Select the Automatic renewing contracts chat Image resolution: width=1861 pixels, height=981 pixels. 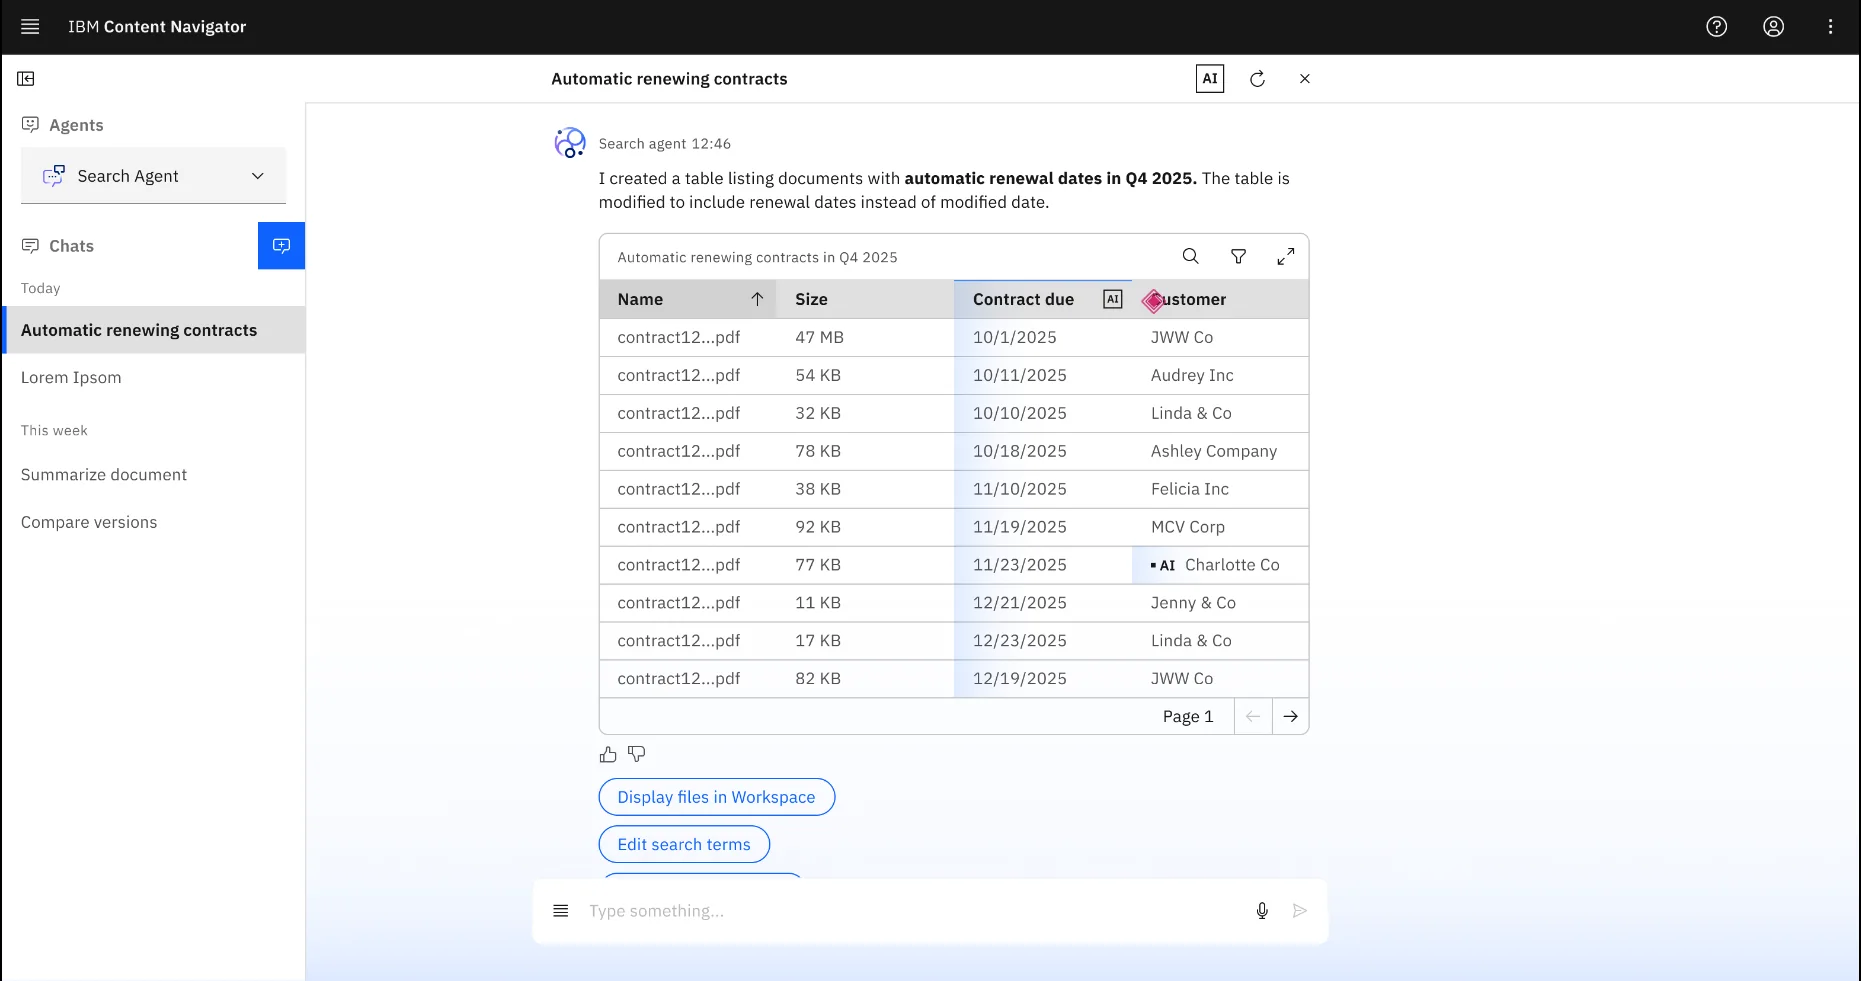pos(155,330)
